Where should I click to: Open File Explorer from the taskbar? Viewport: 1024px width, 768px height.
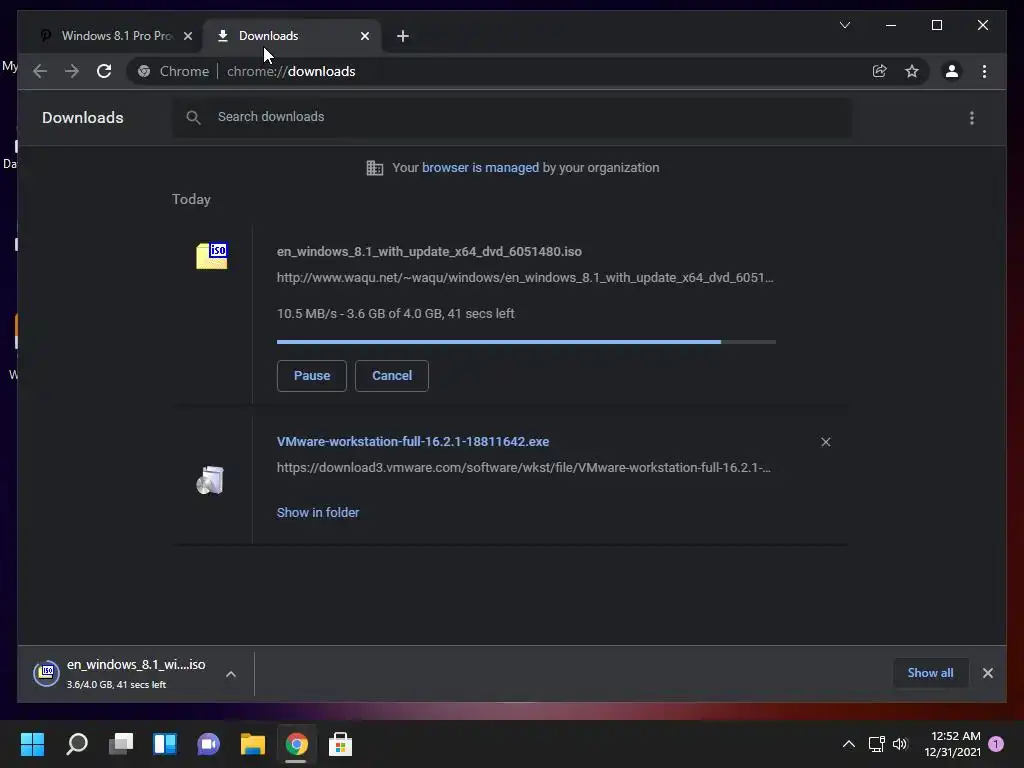pyautogui.click(x=252, y=744)
